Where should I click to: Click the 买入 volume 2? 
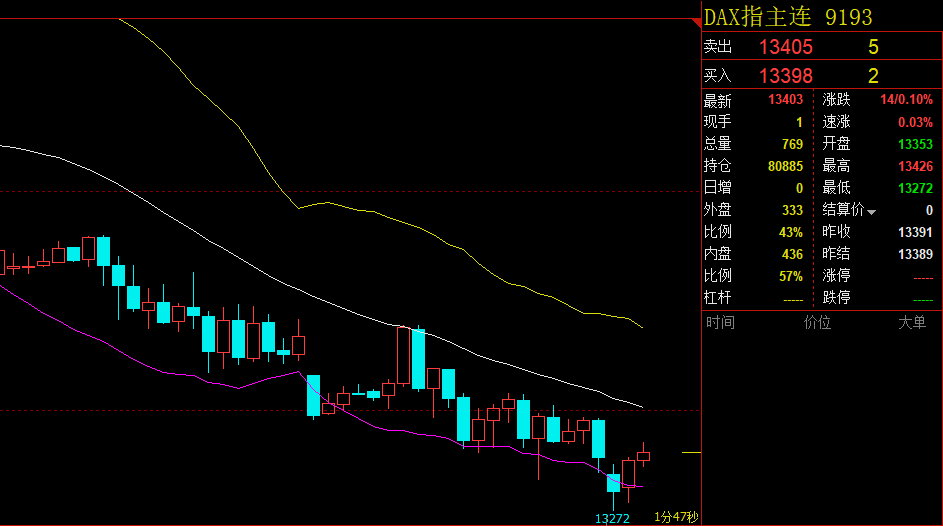(x=873, y=76)
